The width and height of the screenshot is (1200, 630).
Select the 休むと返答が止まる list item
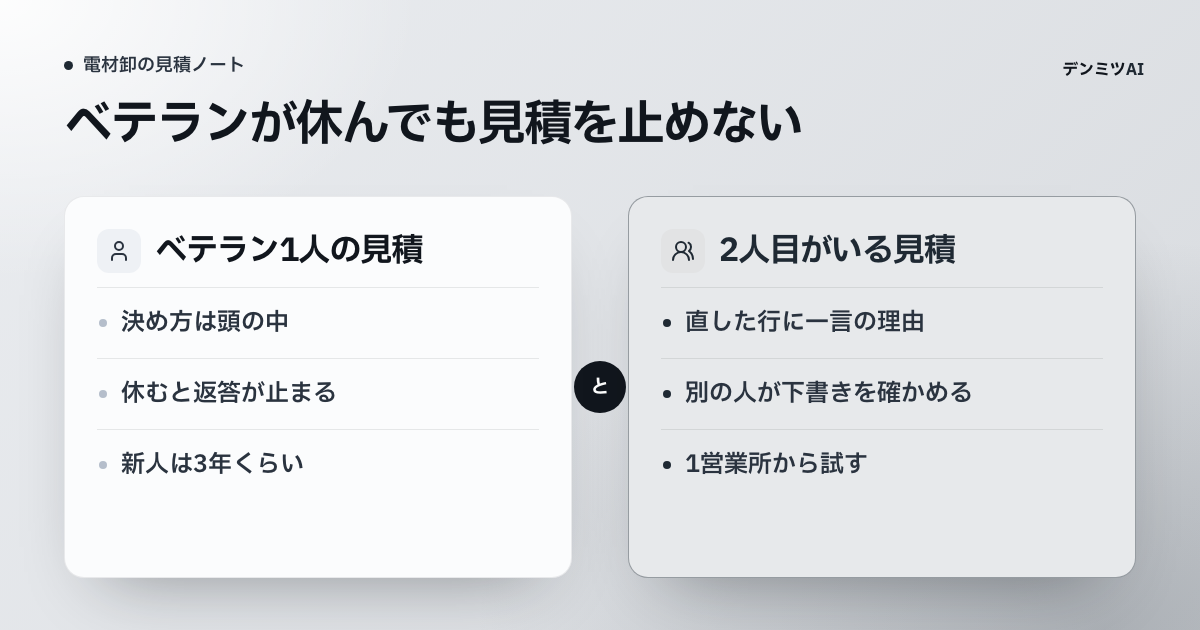318,393
